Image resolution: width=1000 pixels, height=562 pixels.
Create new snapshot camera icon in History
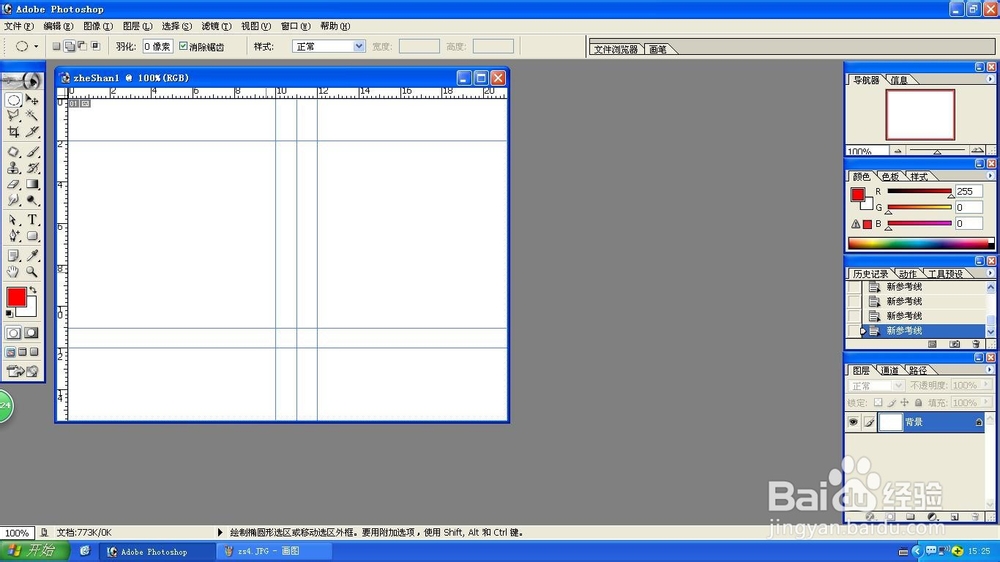(x=954, y=344)
